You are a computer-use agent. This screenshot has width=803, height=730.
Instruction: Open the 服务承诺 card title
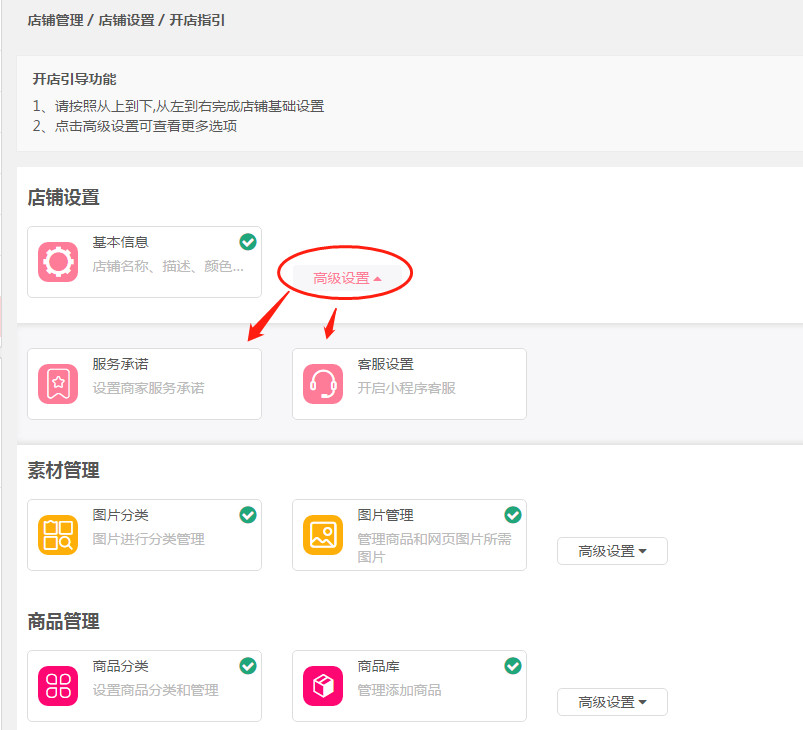click(120, 365)
